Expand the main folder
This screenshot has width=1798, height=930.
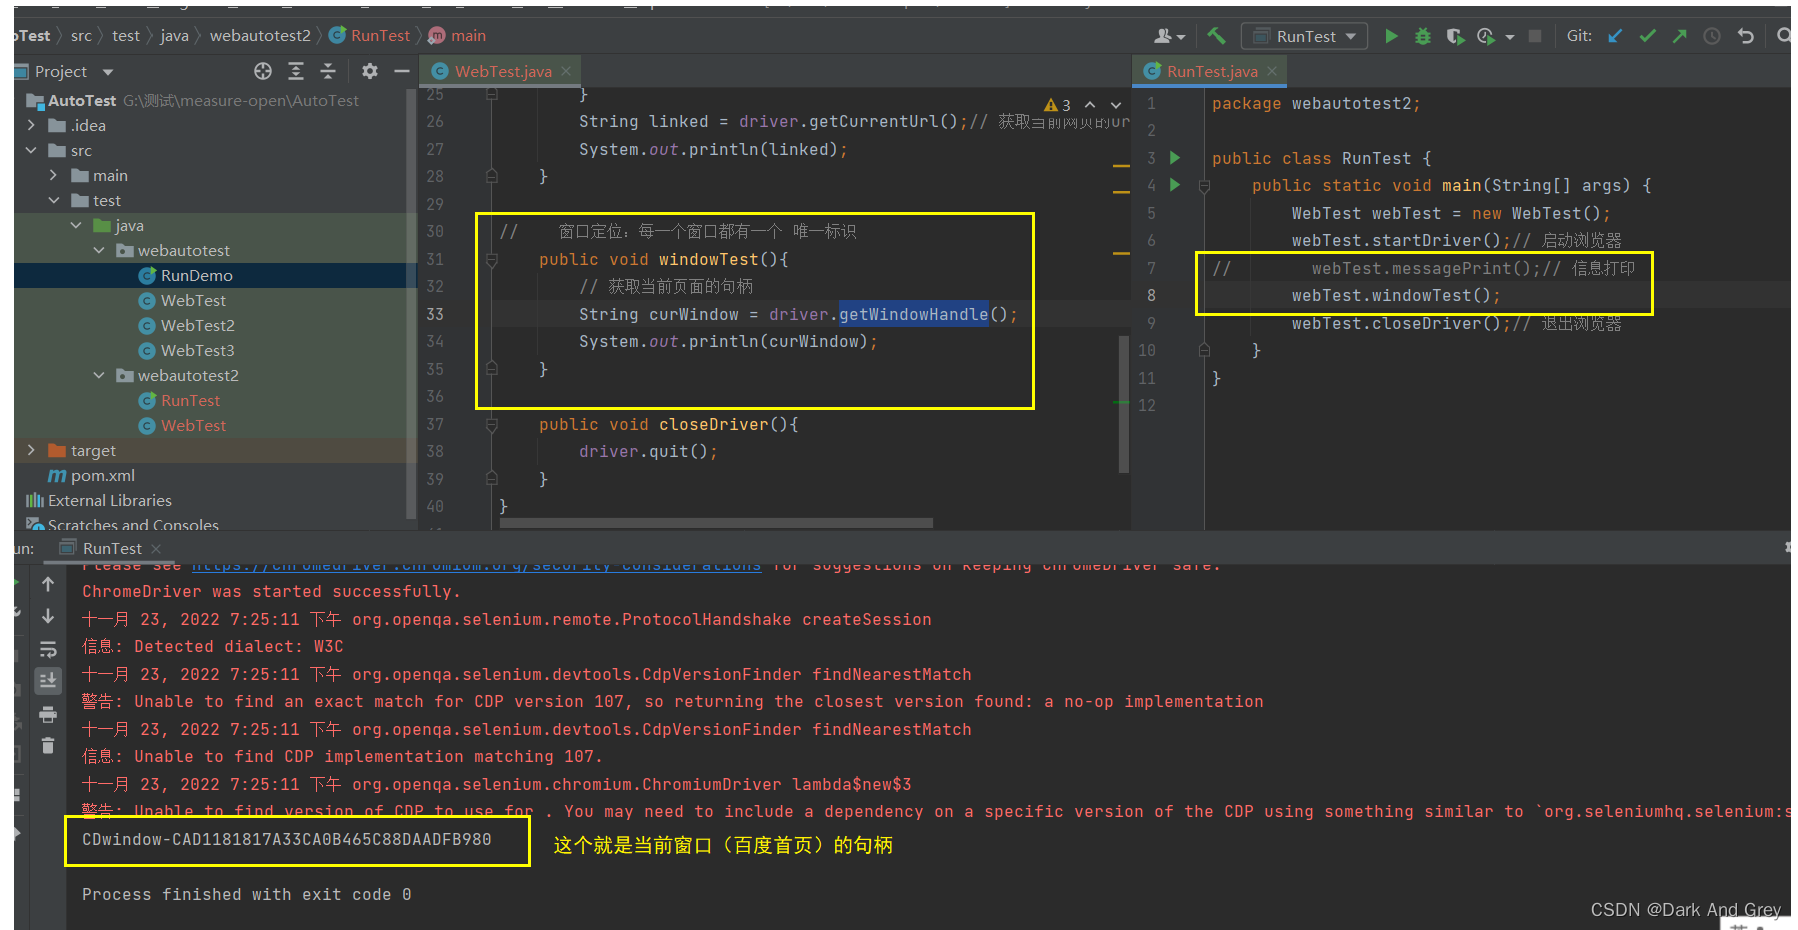pyautogui.click(x=53, y=175)
